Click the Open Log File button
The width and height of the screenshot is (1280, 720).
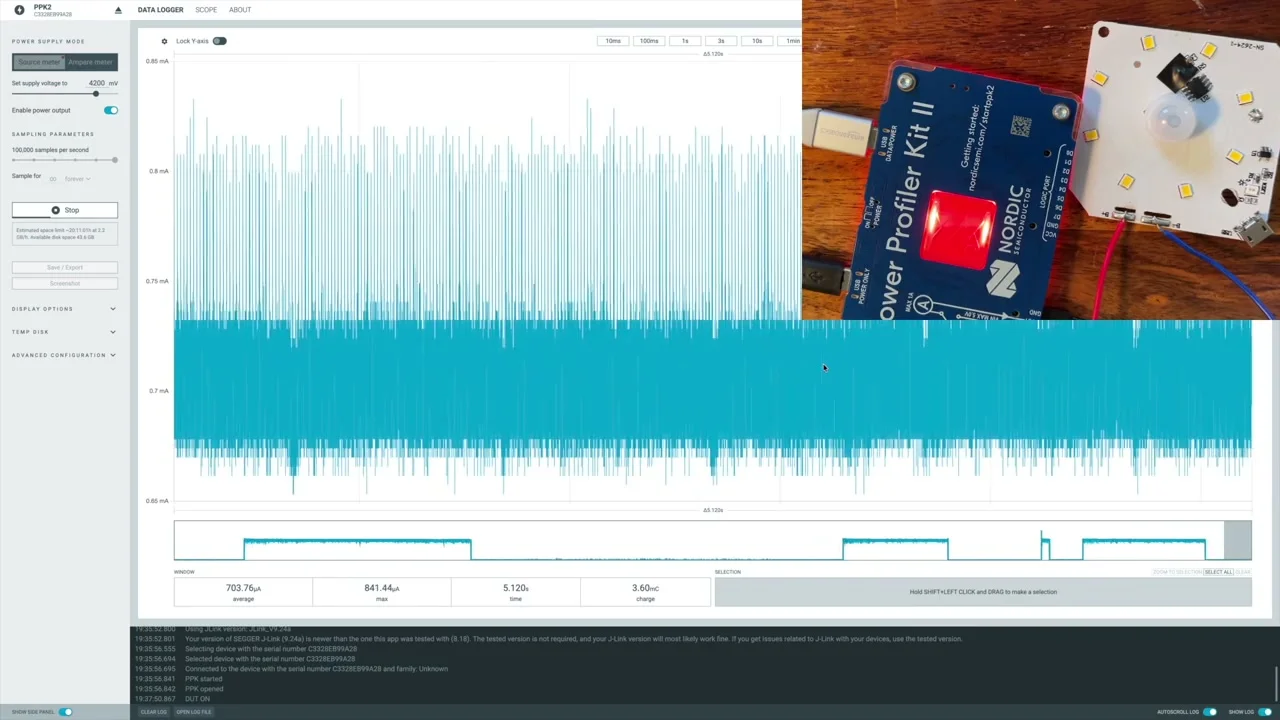pyautogui.click(x=194, y=712)
